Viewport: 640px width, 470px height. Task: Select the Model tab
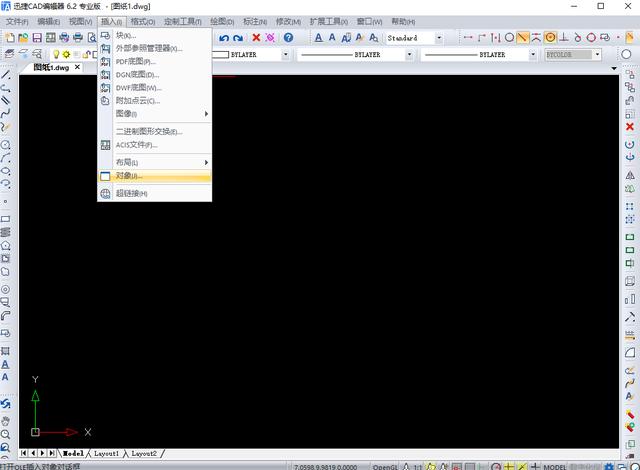(x=73, y=454)
